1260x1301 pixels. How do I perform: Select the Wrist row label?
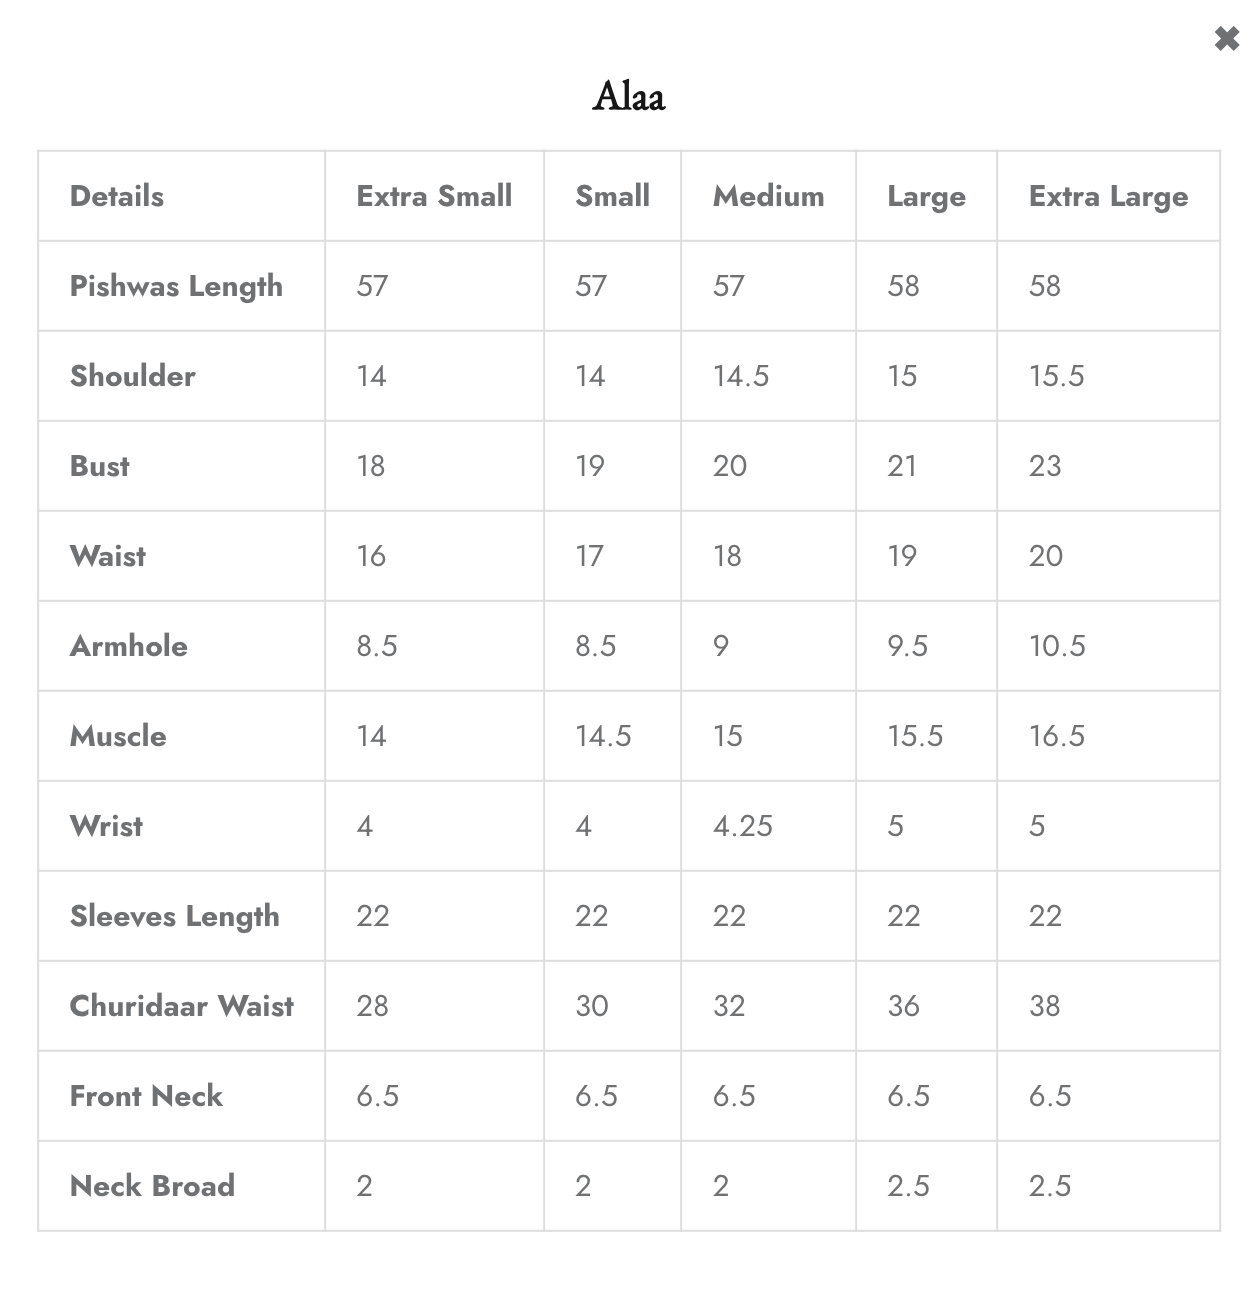pos(106,826)
